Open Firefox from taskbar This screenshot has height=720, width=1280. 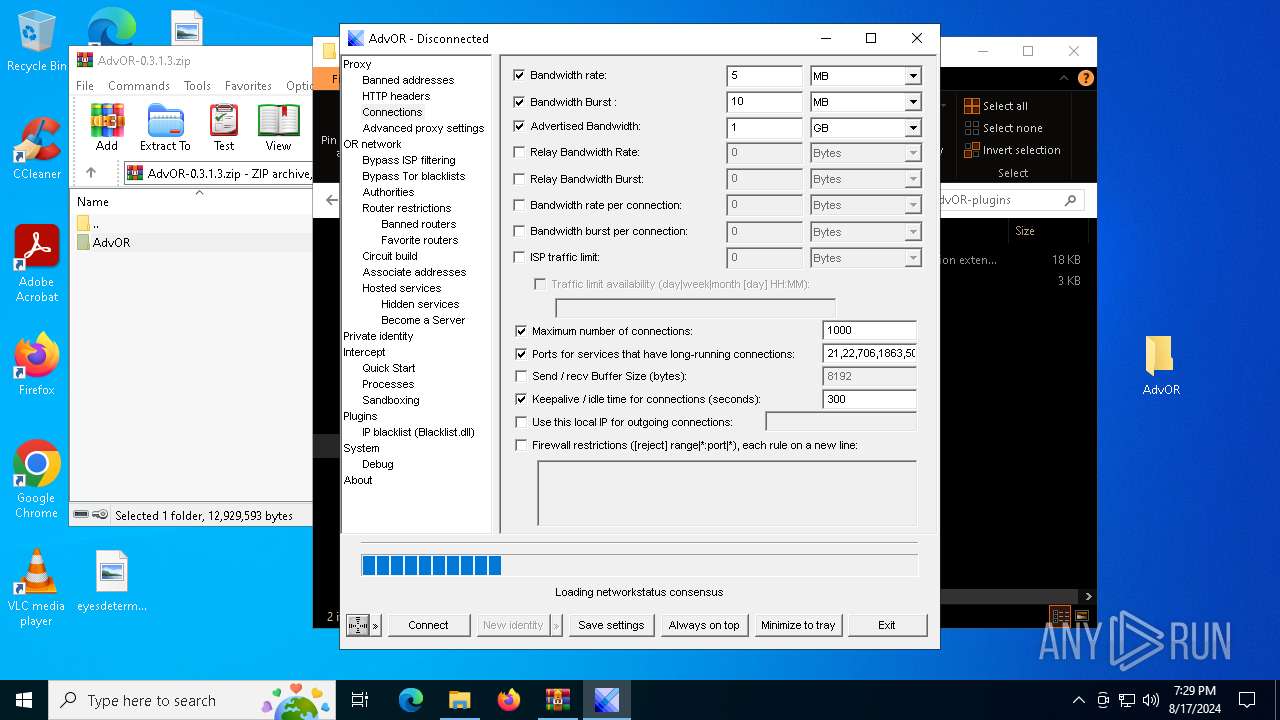point(508,700)
